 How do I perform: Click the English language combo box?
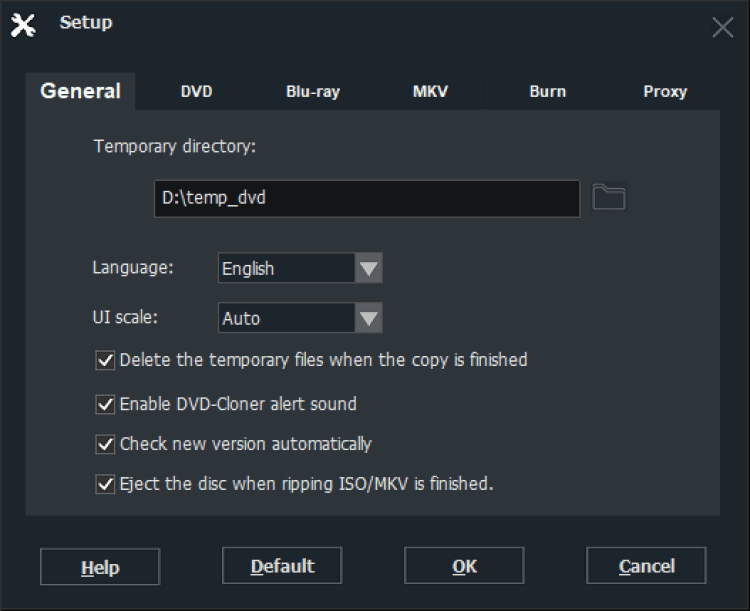click(286, 268)
